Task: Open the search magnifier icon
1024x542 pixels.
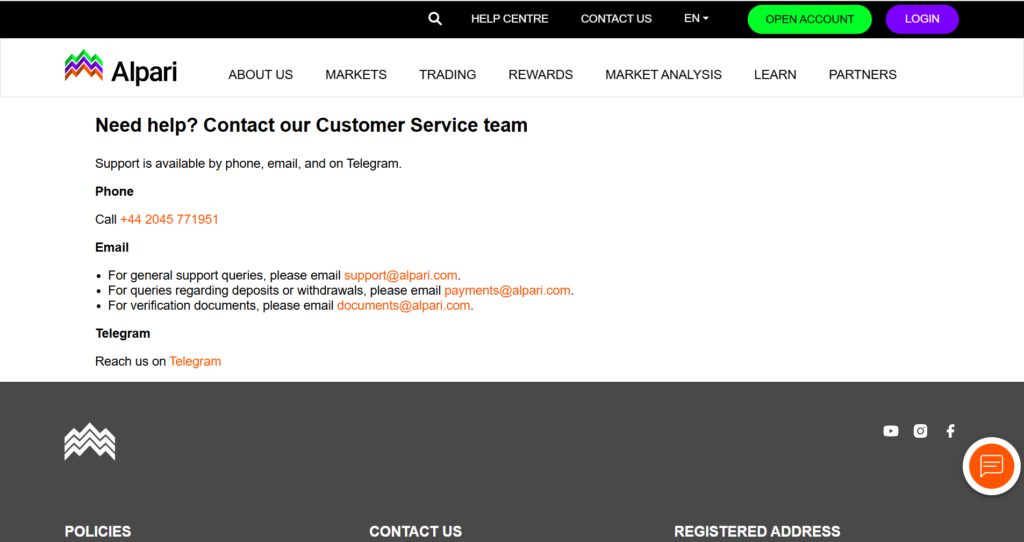Action: 435,19
